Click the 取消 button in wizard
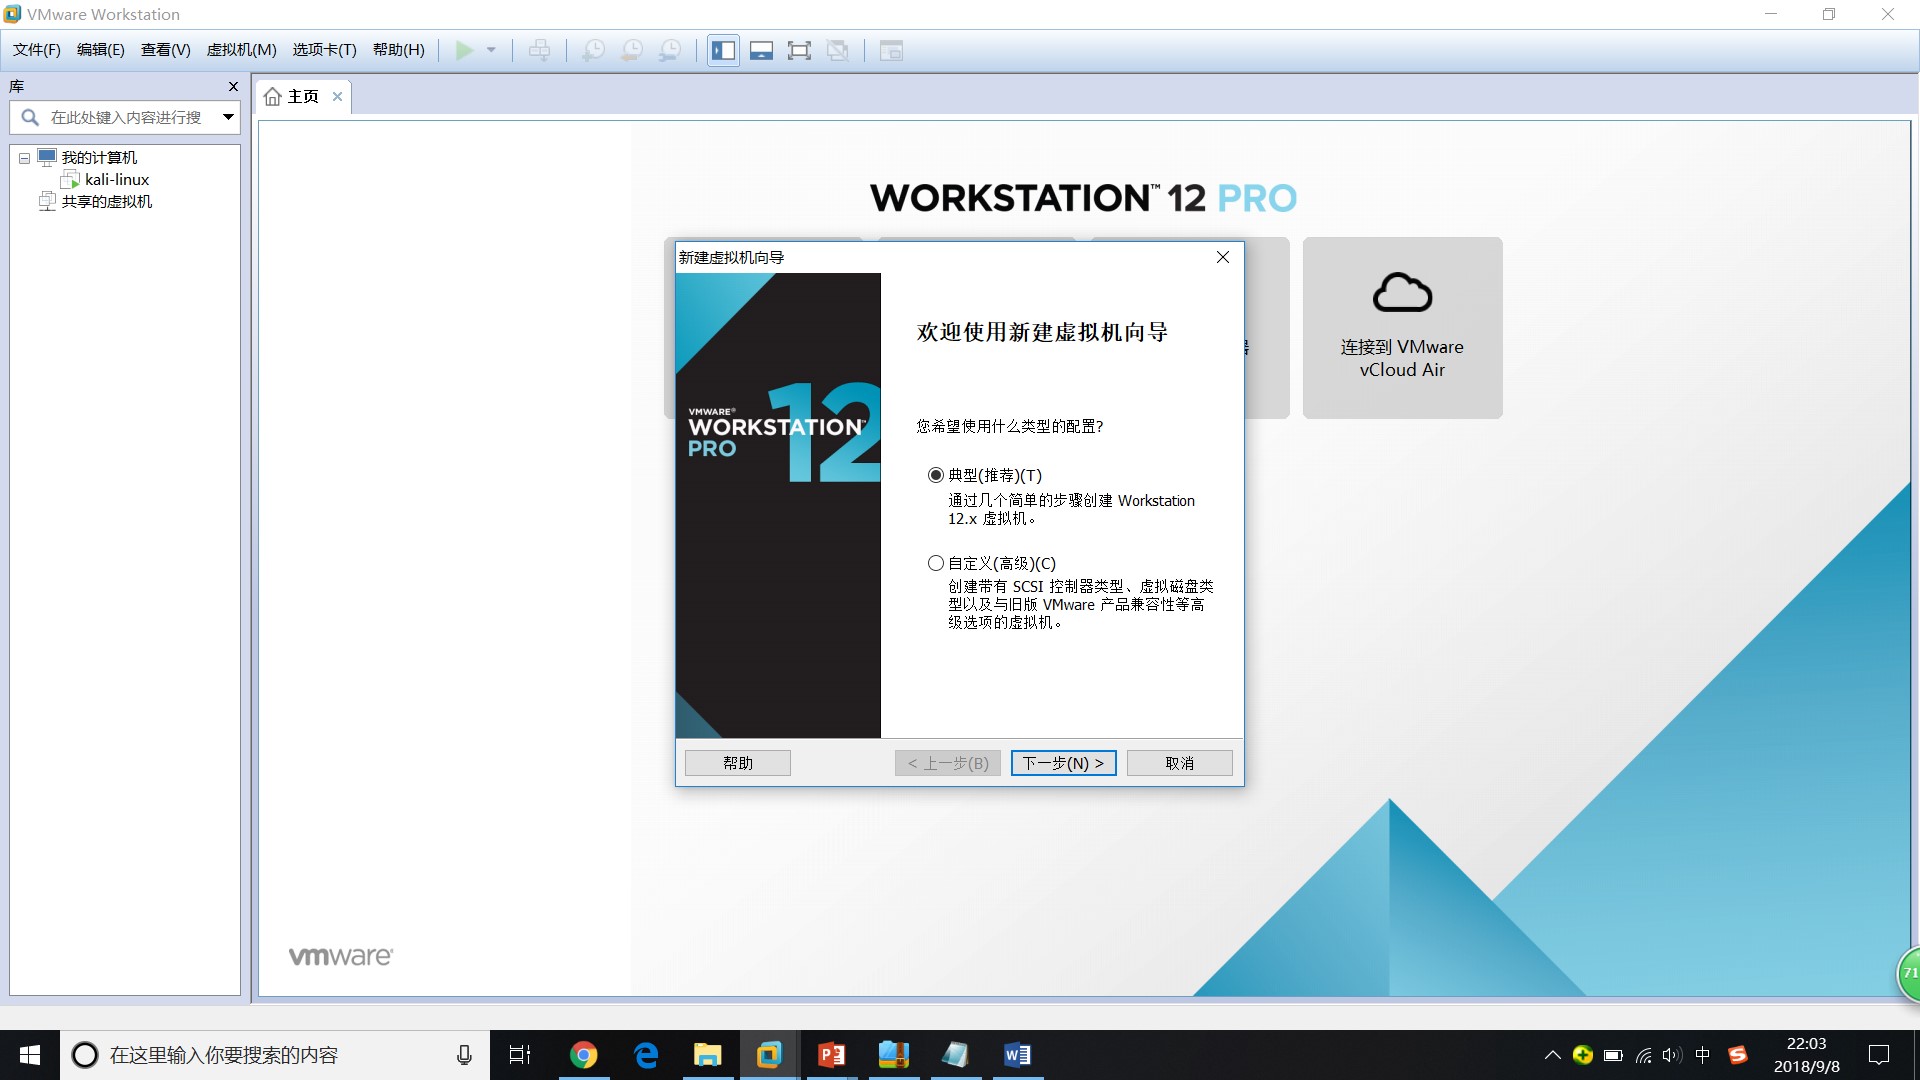 pos(1179,763)
